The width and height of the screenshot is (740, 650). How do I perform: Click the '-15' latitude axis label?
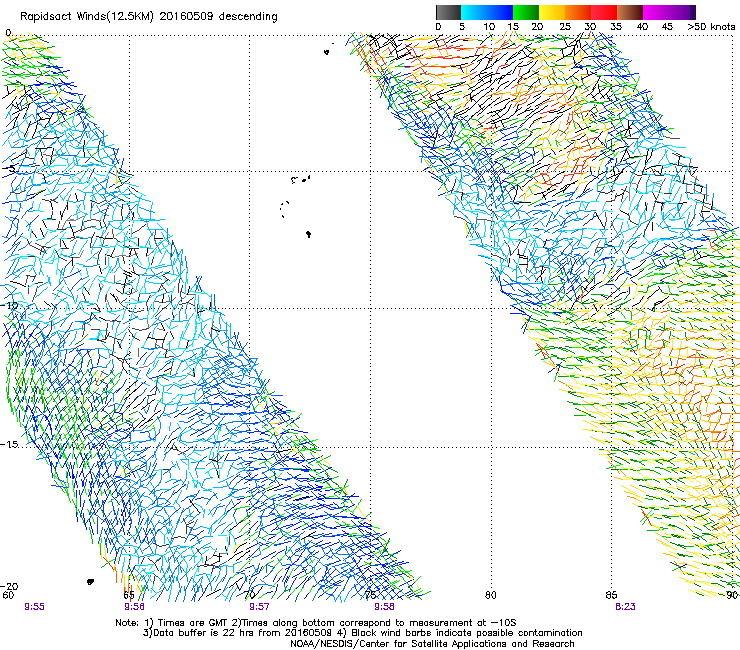coord(9,445)
